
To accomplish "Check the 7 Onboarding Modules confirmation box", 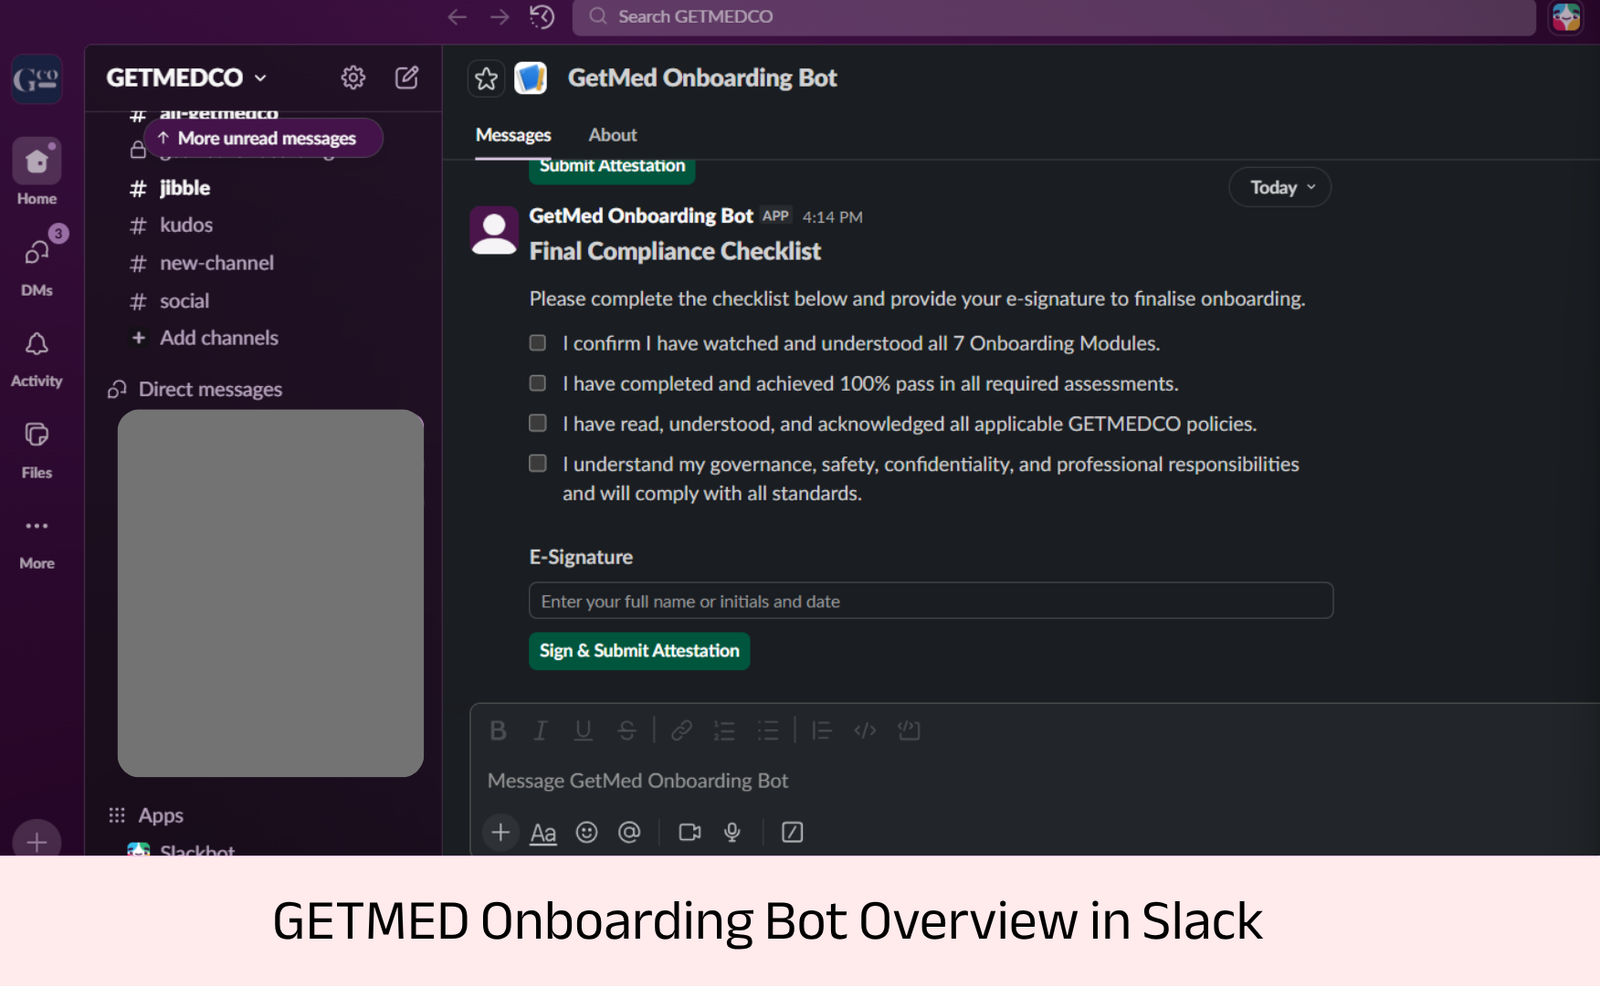I will (538, 343).
